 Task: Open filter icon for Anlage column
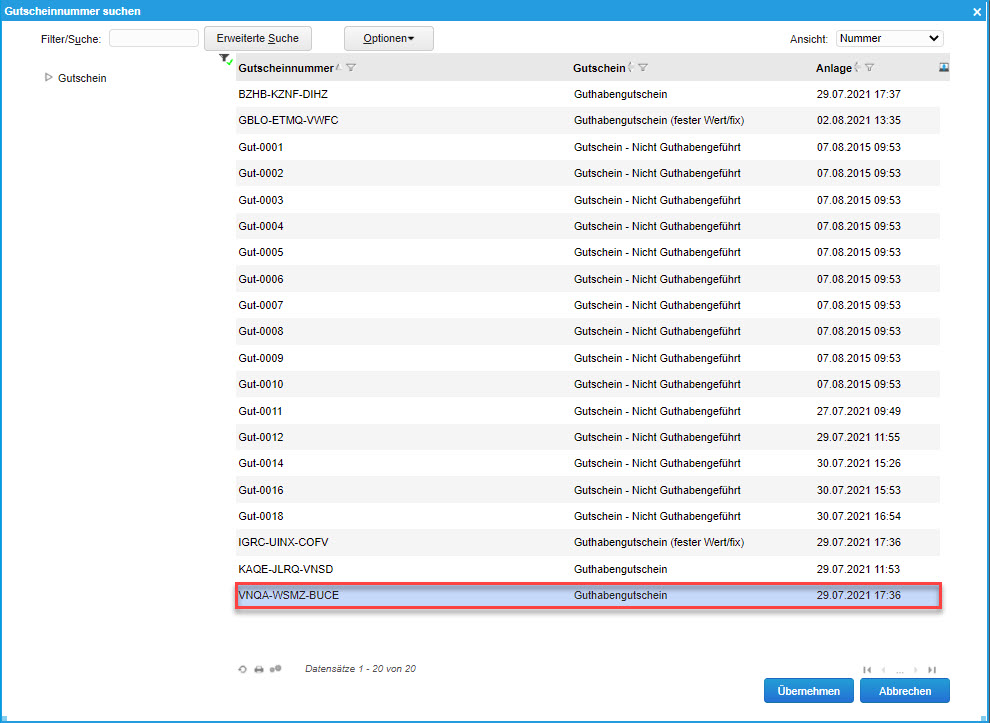[x=870, y=68]
